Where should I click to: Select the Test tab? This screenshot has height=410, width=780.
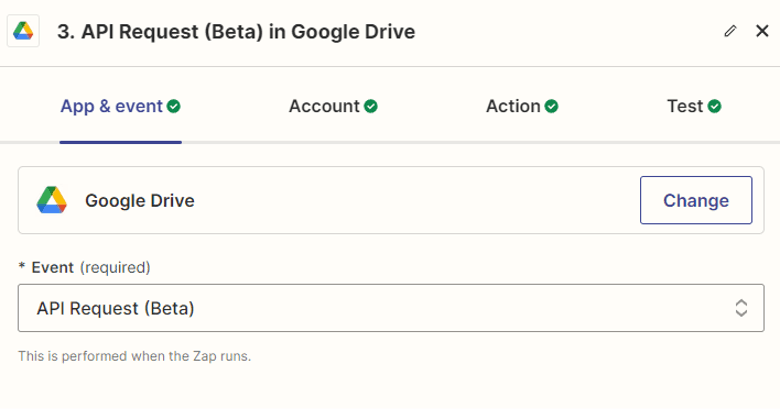point(685,106)
